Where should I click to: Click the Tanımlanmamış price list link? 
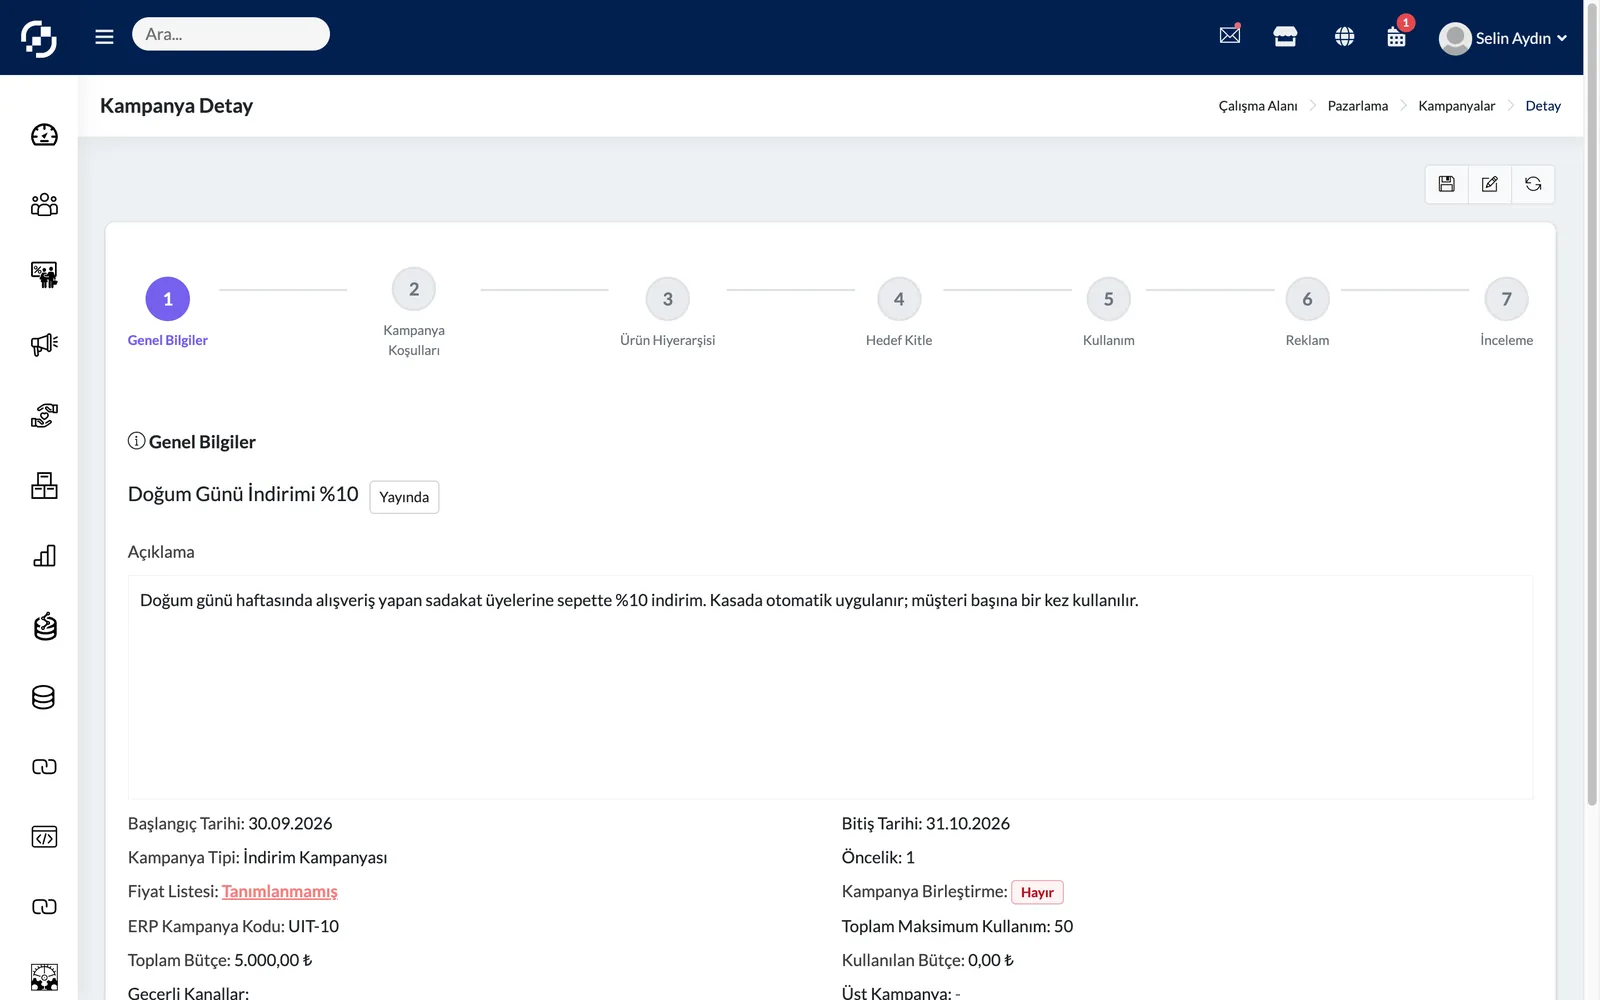280,891
